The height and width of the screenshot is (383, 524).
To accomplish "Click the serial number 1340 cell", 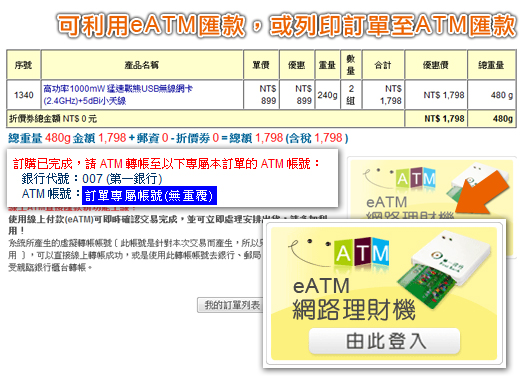I will coord(23,95).
